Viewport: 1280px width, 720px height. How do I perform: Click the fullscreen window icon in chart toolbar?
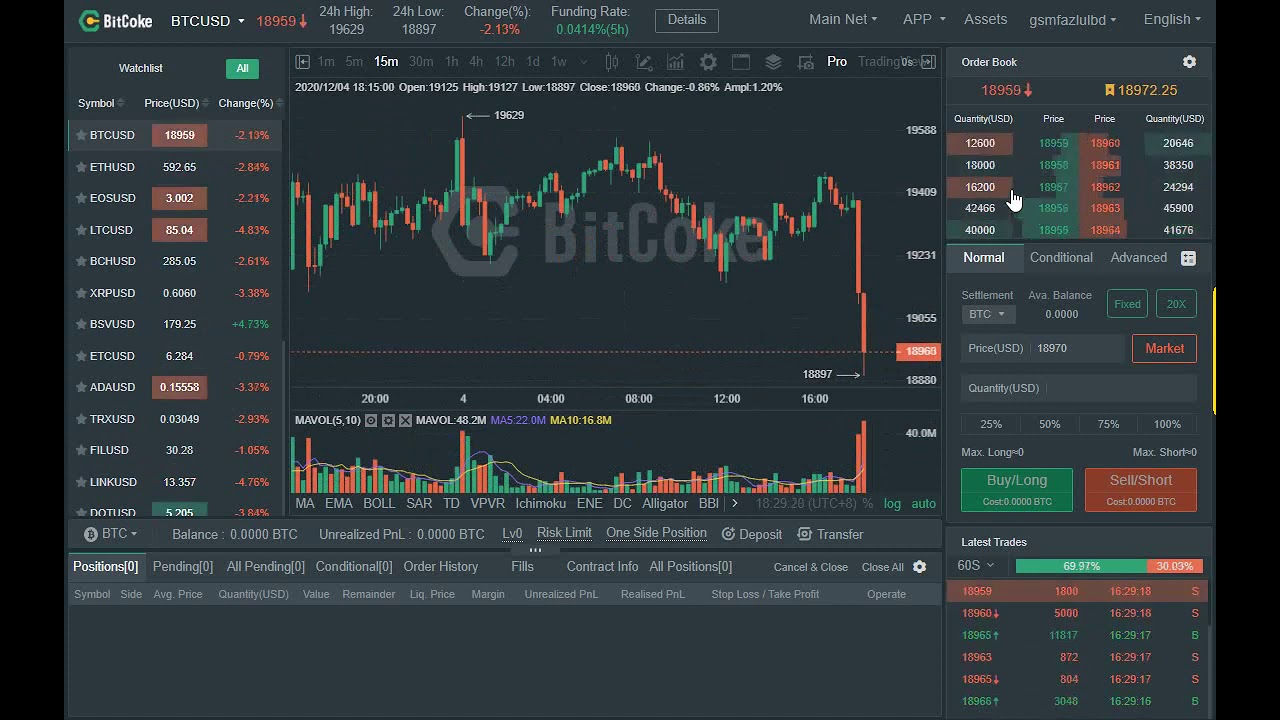coord(741,62)
